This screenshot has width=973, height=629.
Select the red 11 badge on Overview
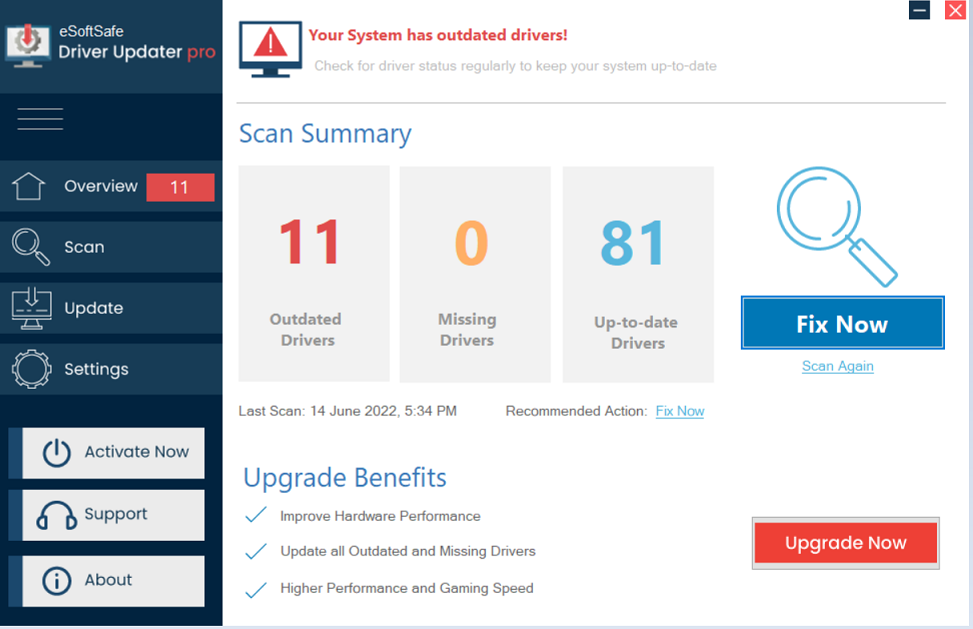click(x=180, y=187)
